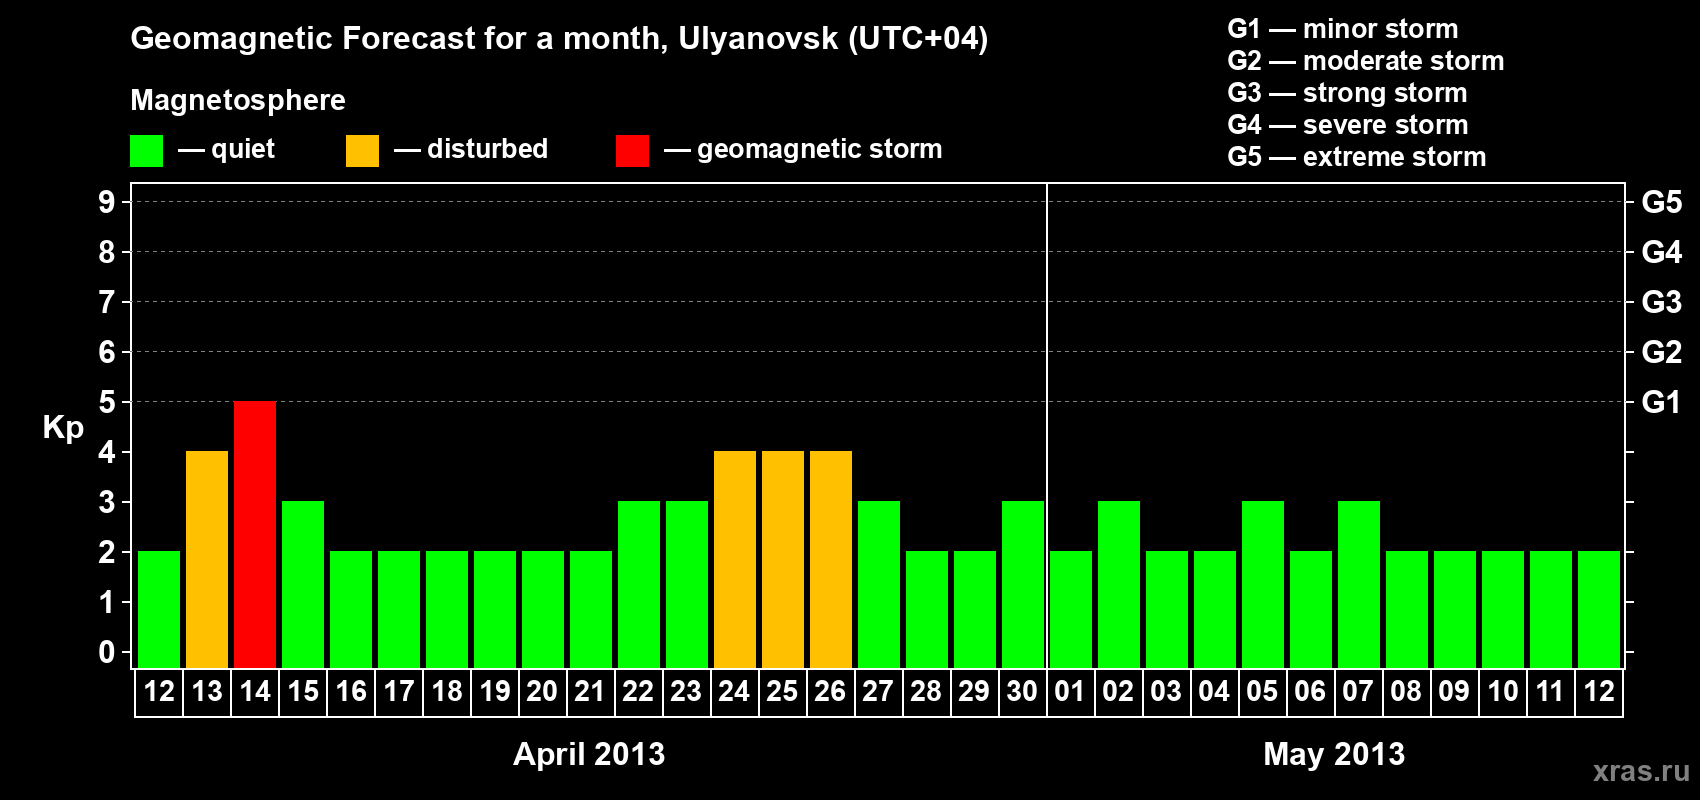
Task: Click the 'G5 — extreme storm' legend text
Action: coord(1357,157)
